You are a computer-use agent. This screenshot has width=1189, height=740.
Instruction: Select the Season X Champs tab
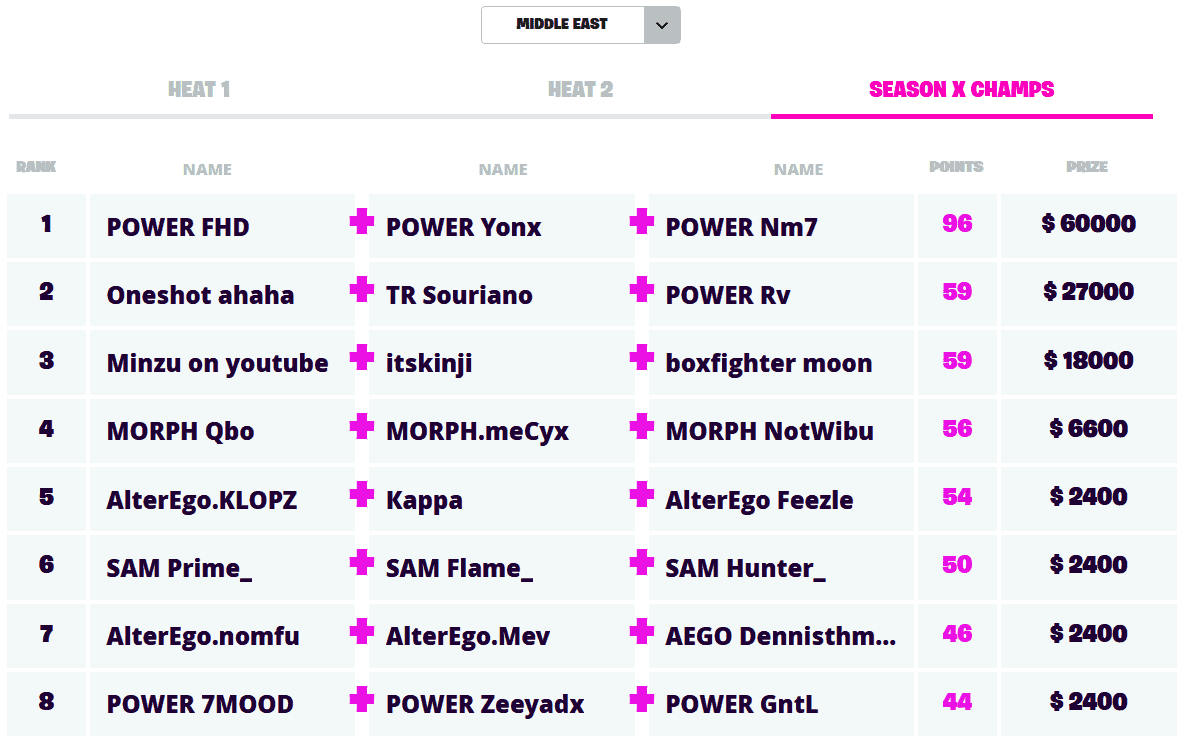961,90
